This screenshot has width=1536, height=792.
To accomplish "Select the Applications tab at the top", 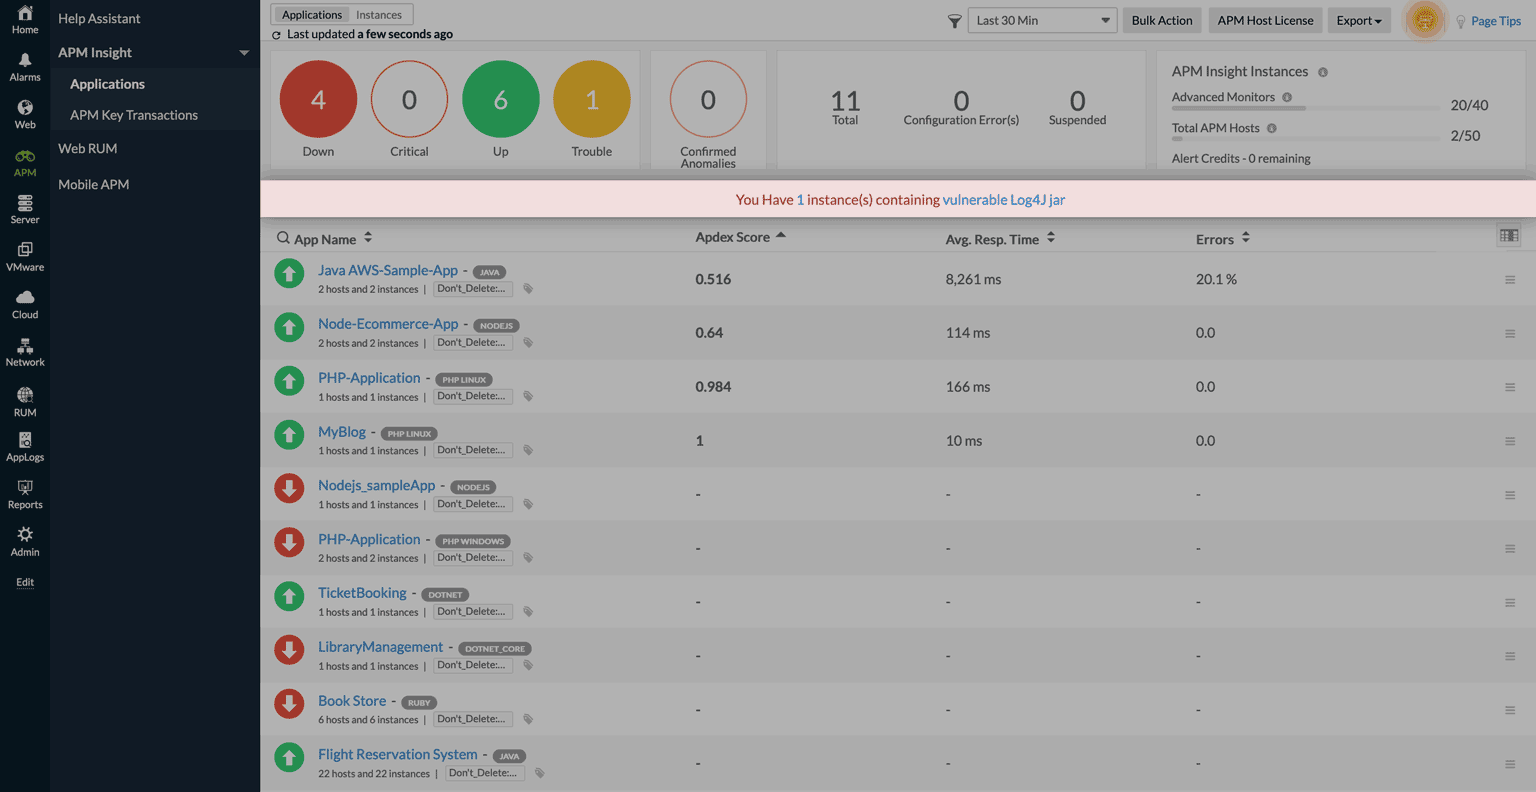I will click(312, 15).
